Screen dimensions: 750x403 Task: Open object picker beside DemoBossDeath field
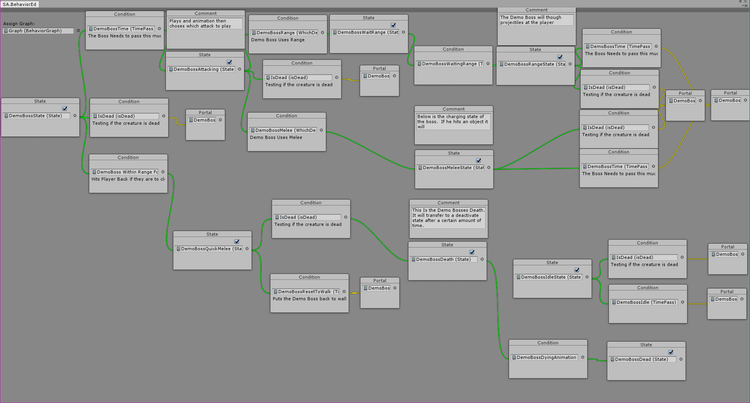[482, 260]
